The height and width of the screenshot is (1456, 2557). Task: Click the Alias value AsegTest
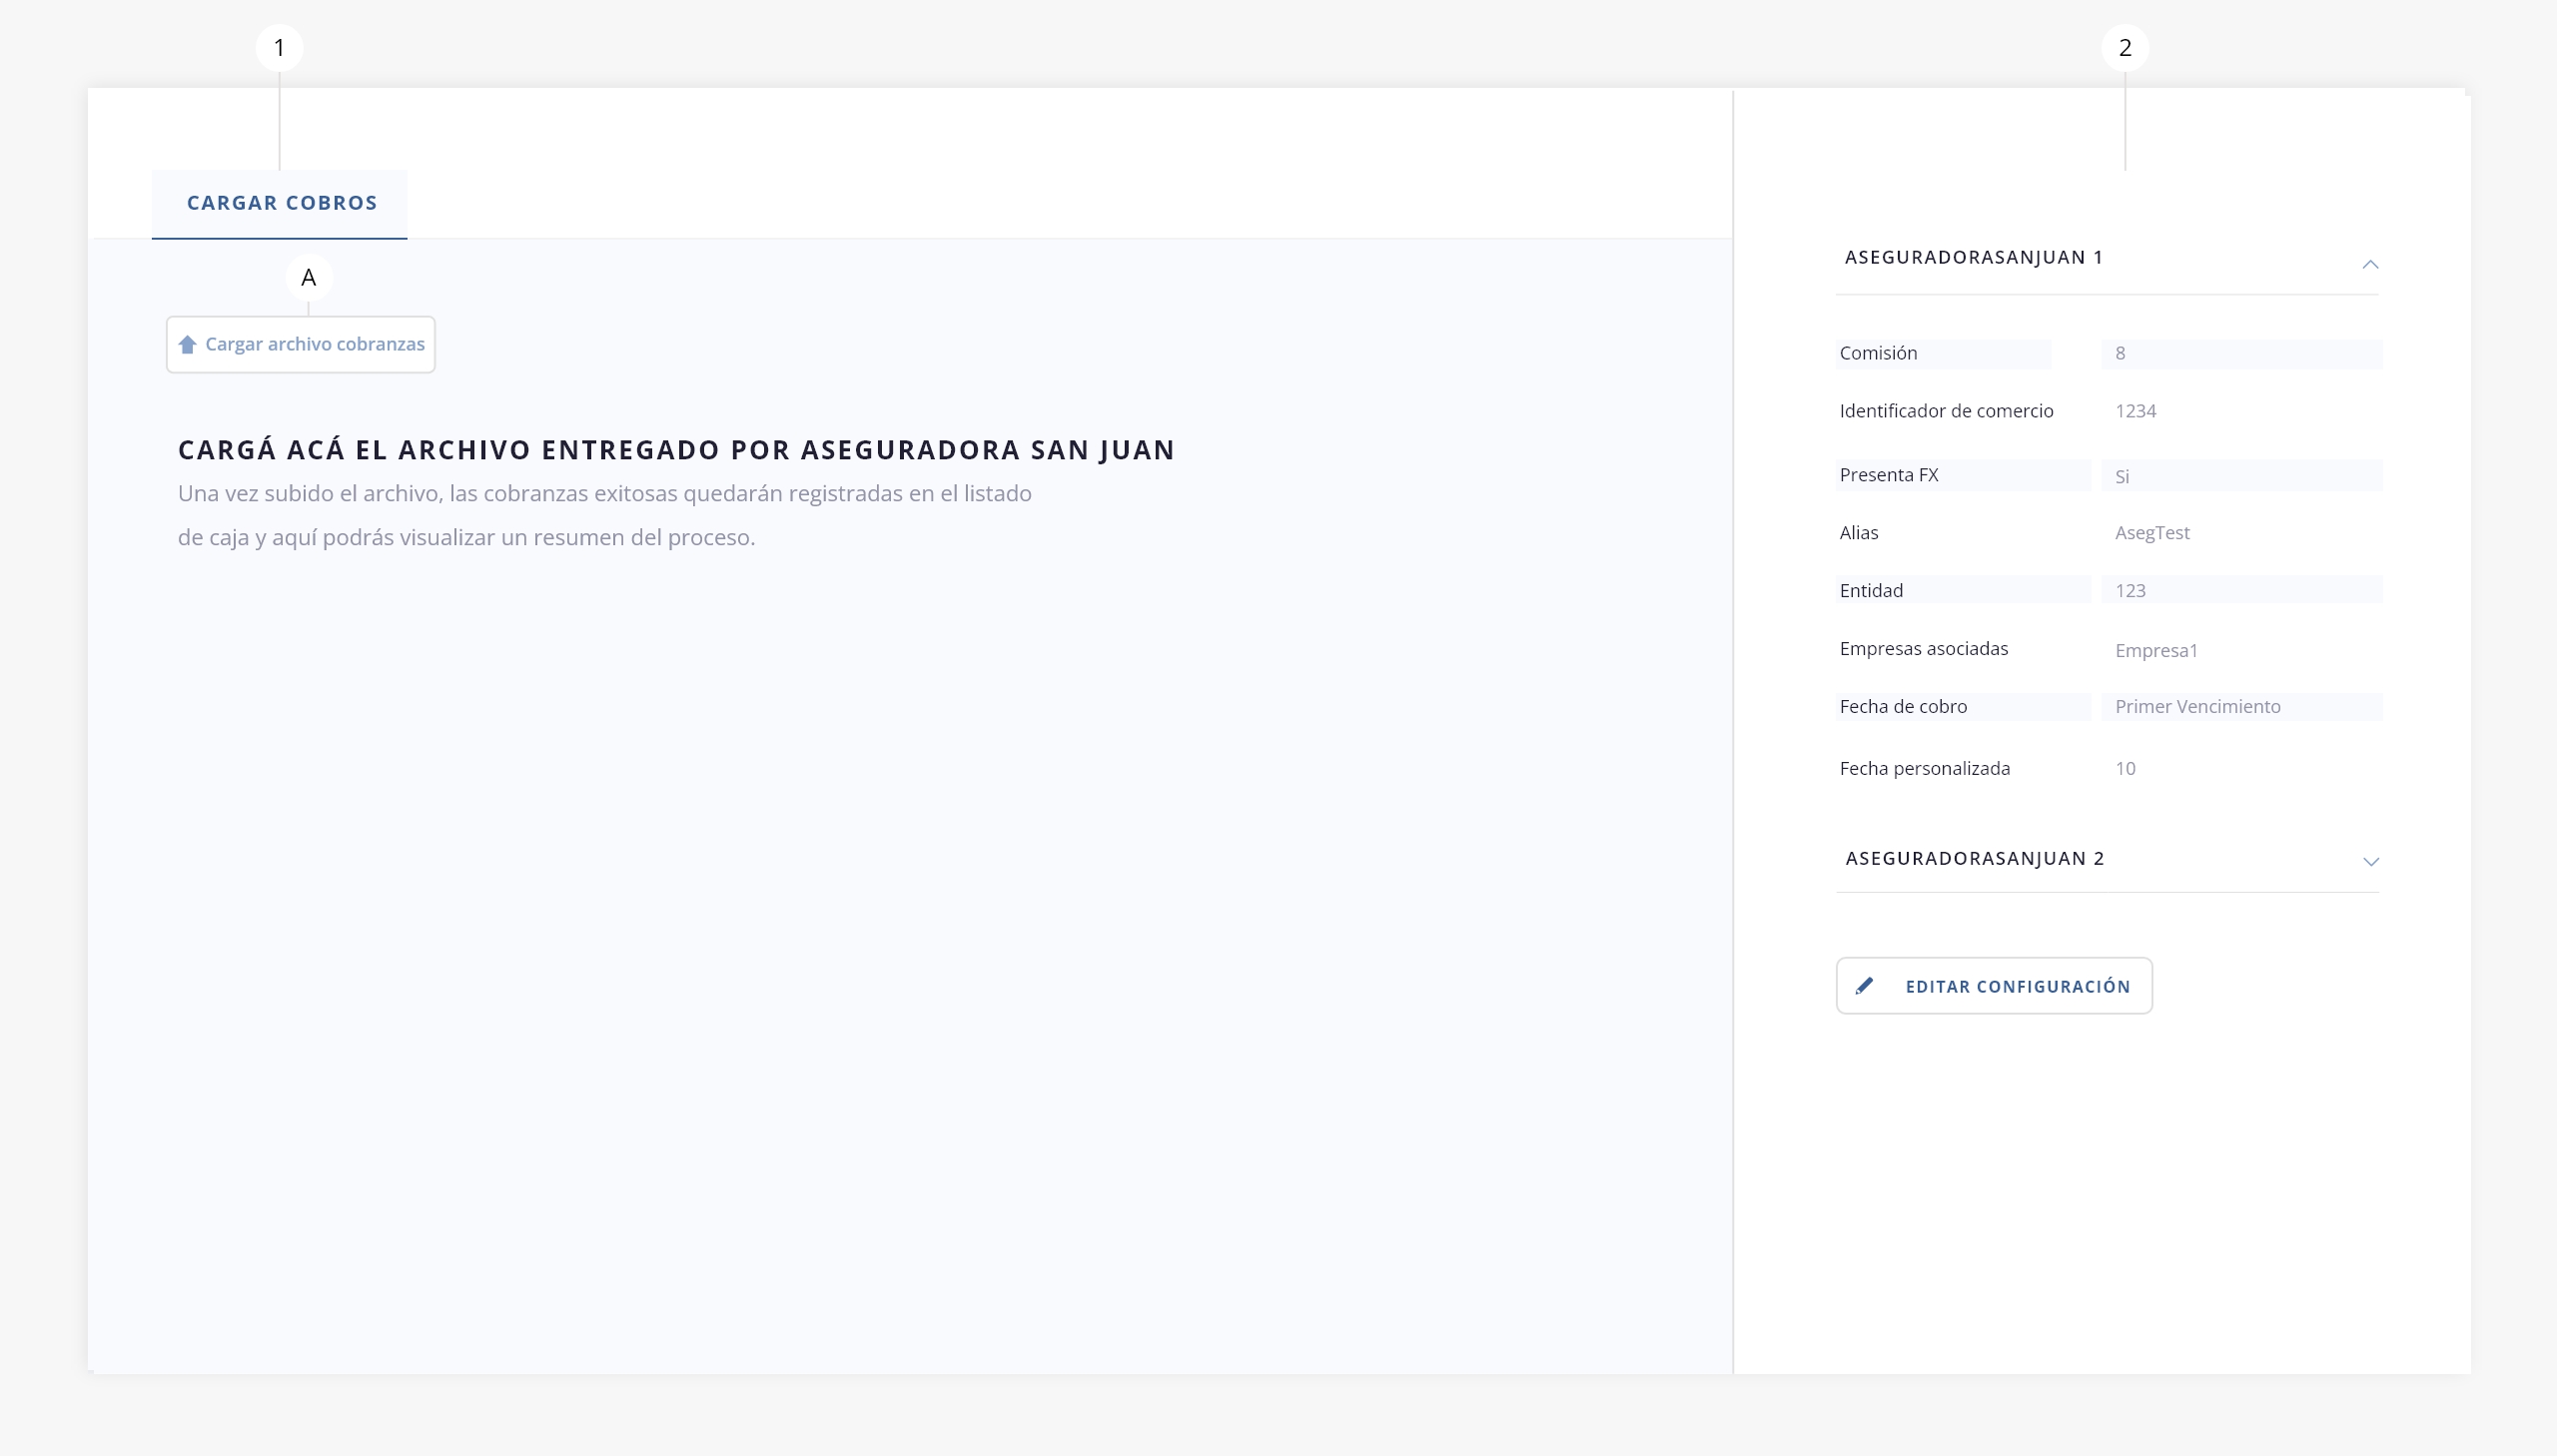point(2152,533)
